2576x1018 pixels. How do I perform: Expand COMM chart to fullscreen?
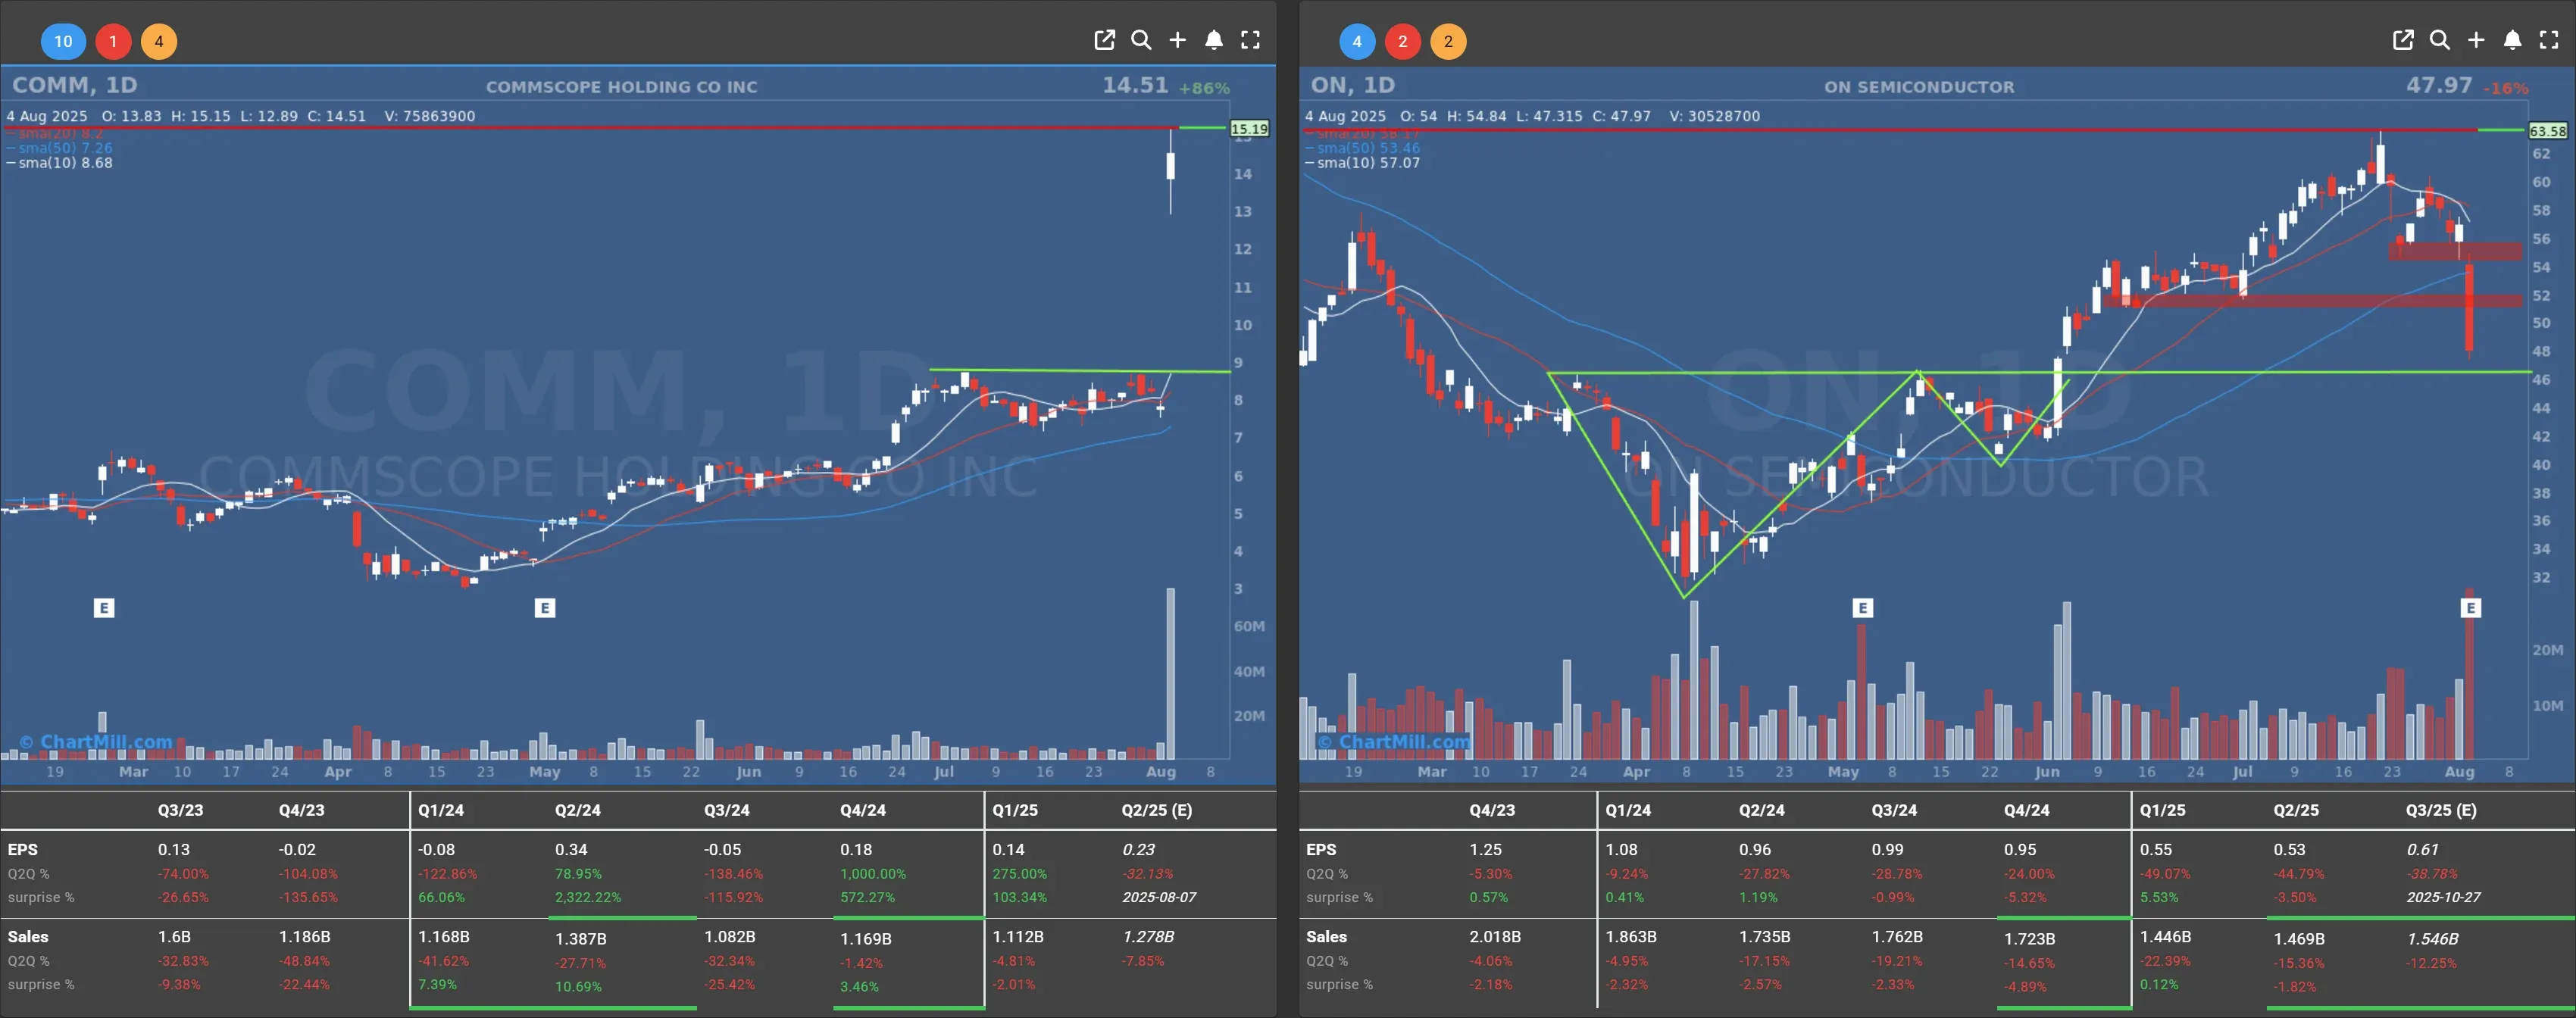[1250, 40]
